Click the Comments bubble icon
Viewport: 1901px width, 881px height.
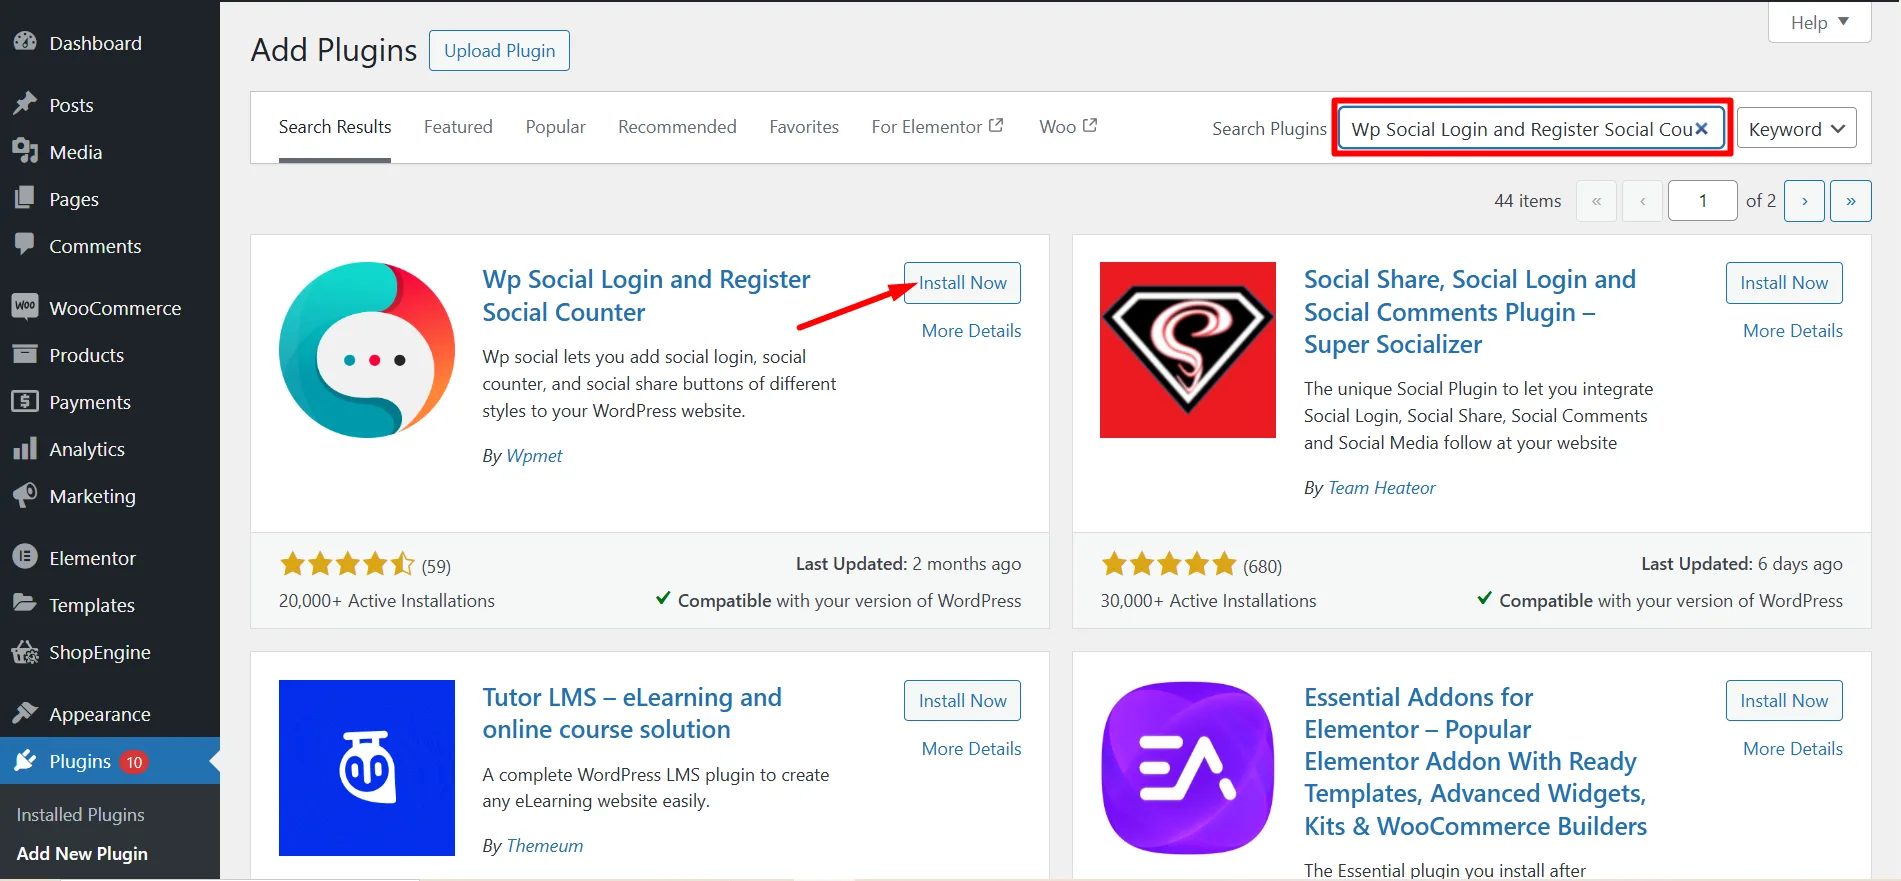point(25,245)
